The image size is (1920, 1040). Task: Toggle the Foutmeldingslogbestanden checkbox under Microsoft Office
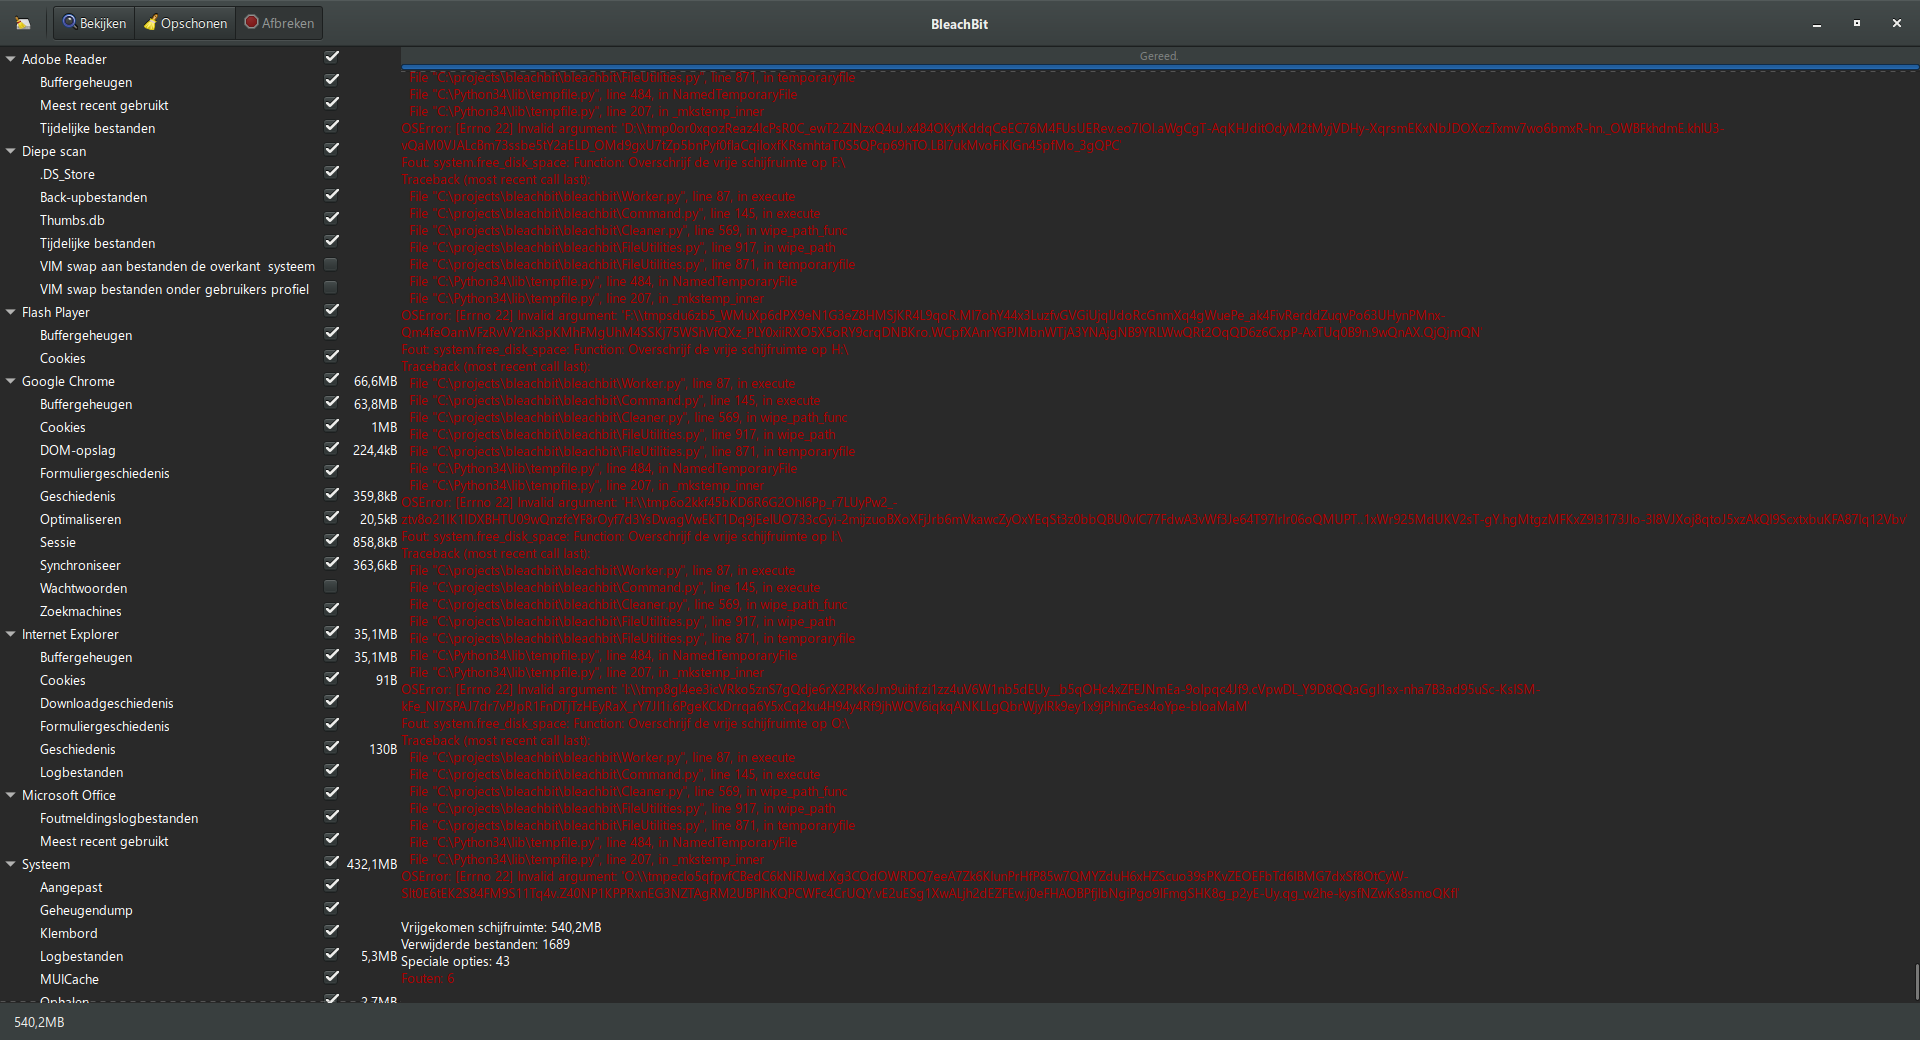tap(331, 816)
